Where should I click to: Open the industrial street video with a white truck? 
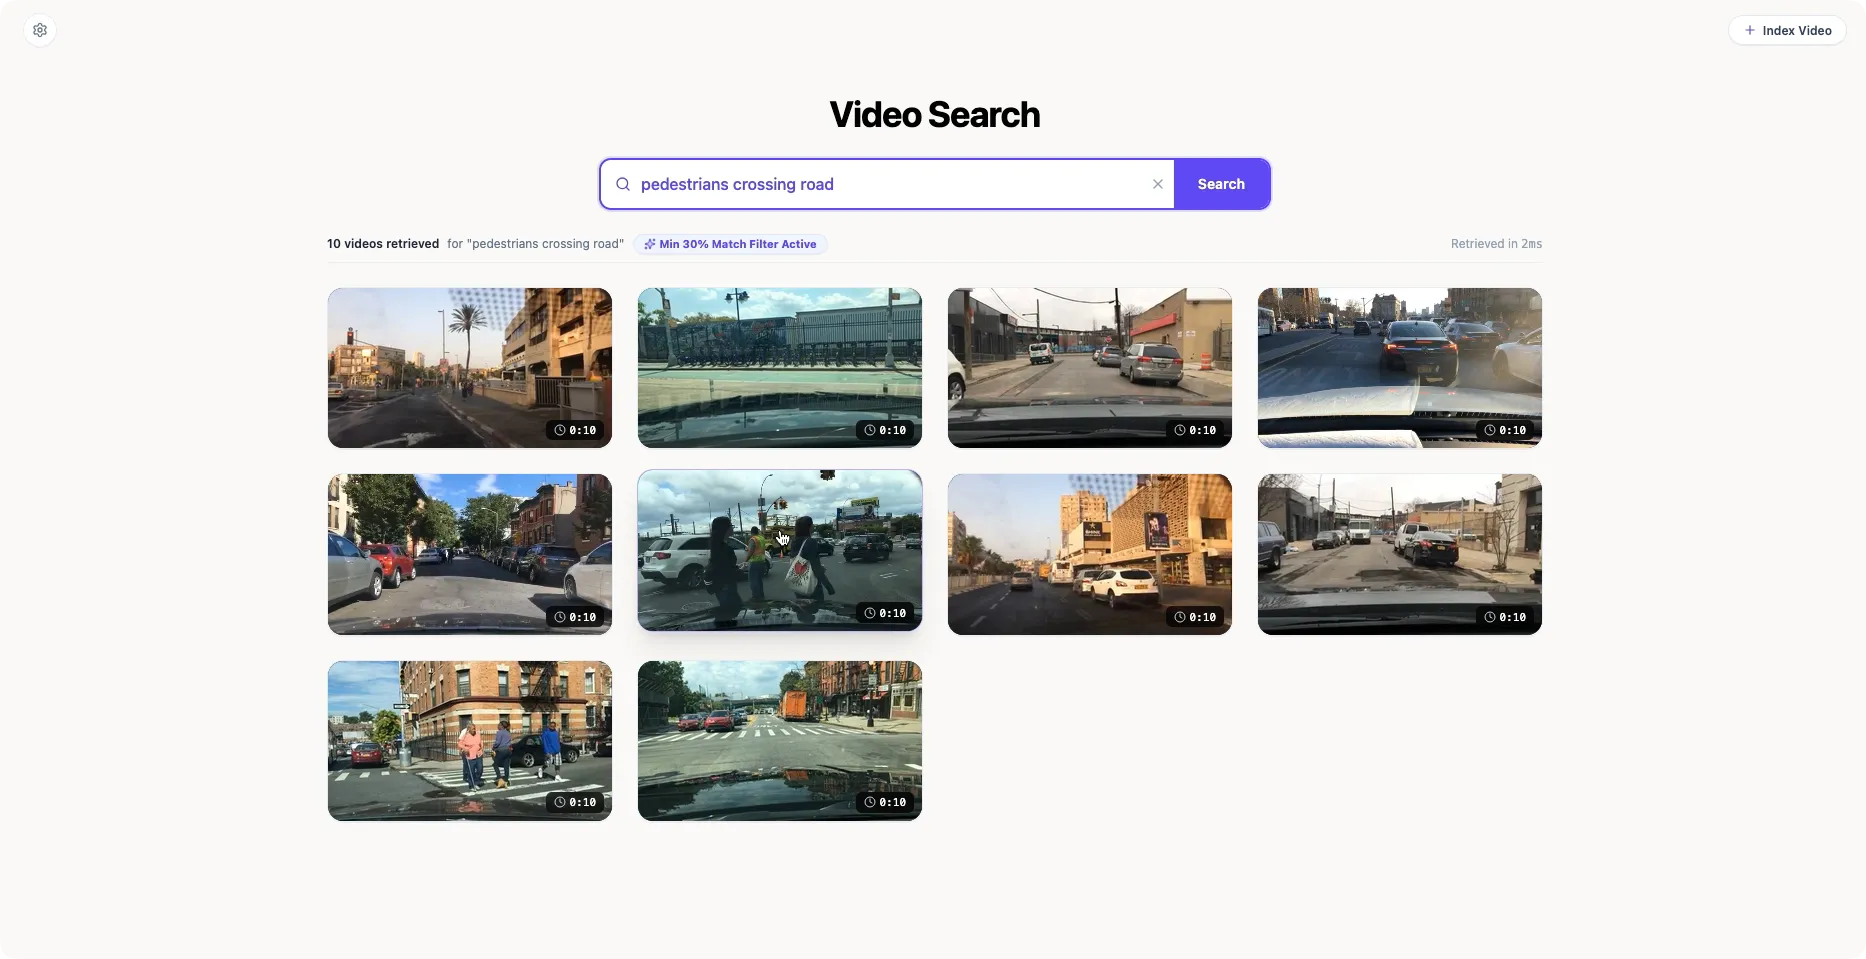pyautogui.click(x=1400, y=554)
